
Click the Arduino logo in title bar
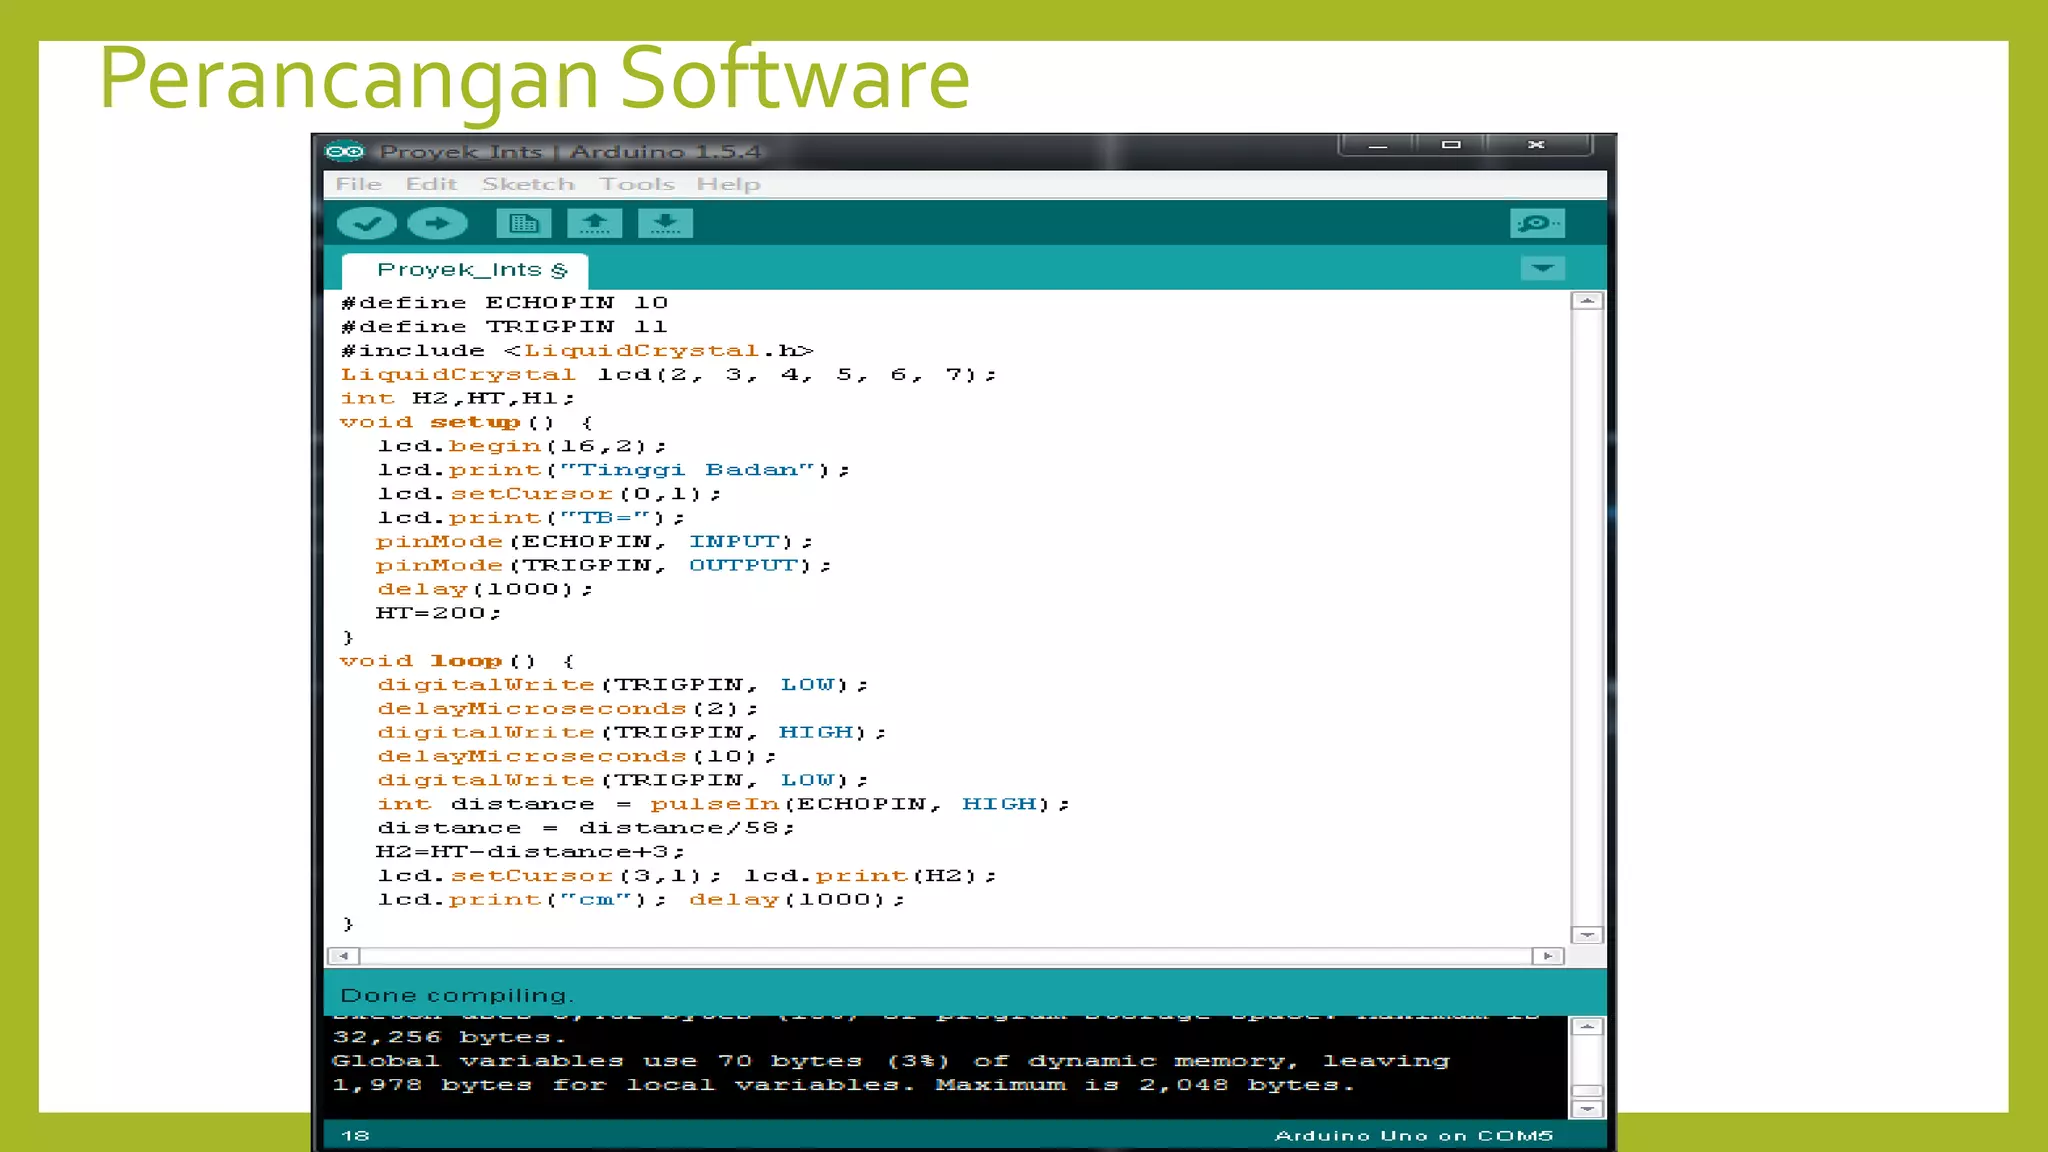(x=345, y=151)
